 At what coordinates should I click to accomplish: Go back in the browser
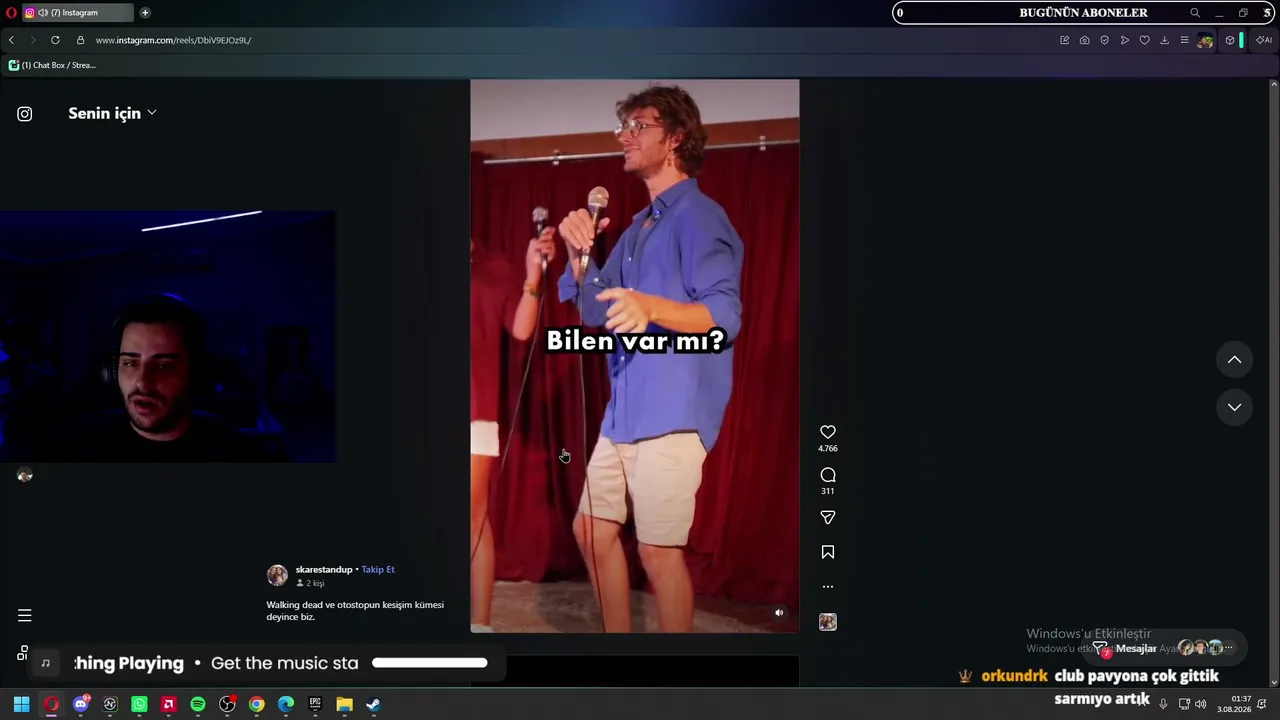[11, 40]
